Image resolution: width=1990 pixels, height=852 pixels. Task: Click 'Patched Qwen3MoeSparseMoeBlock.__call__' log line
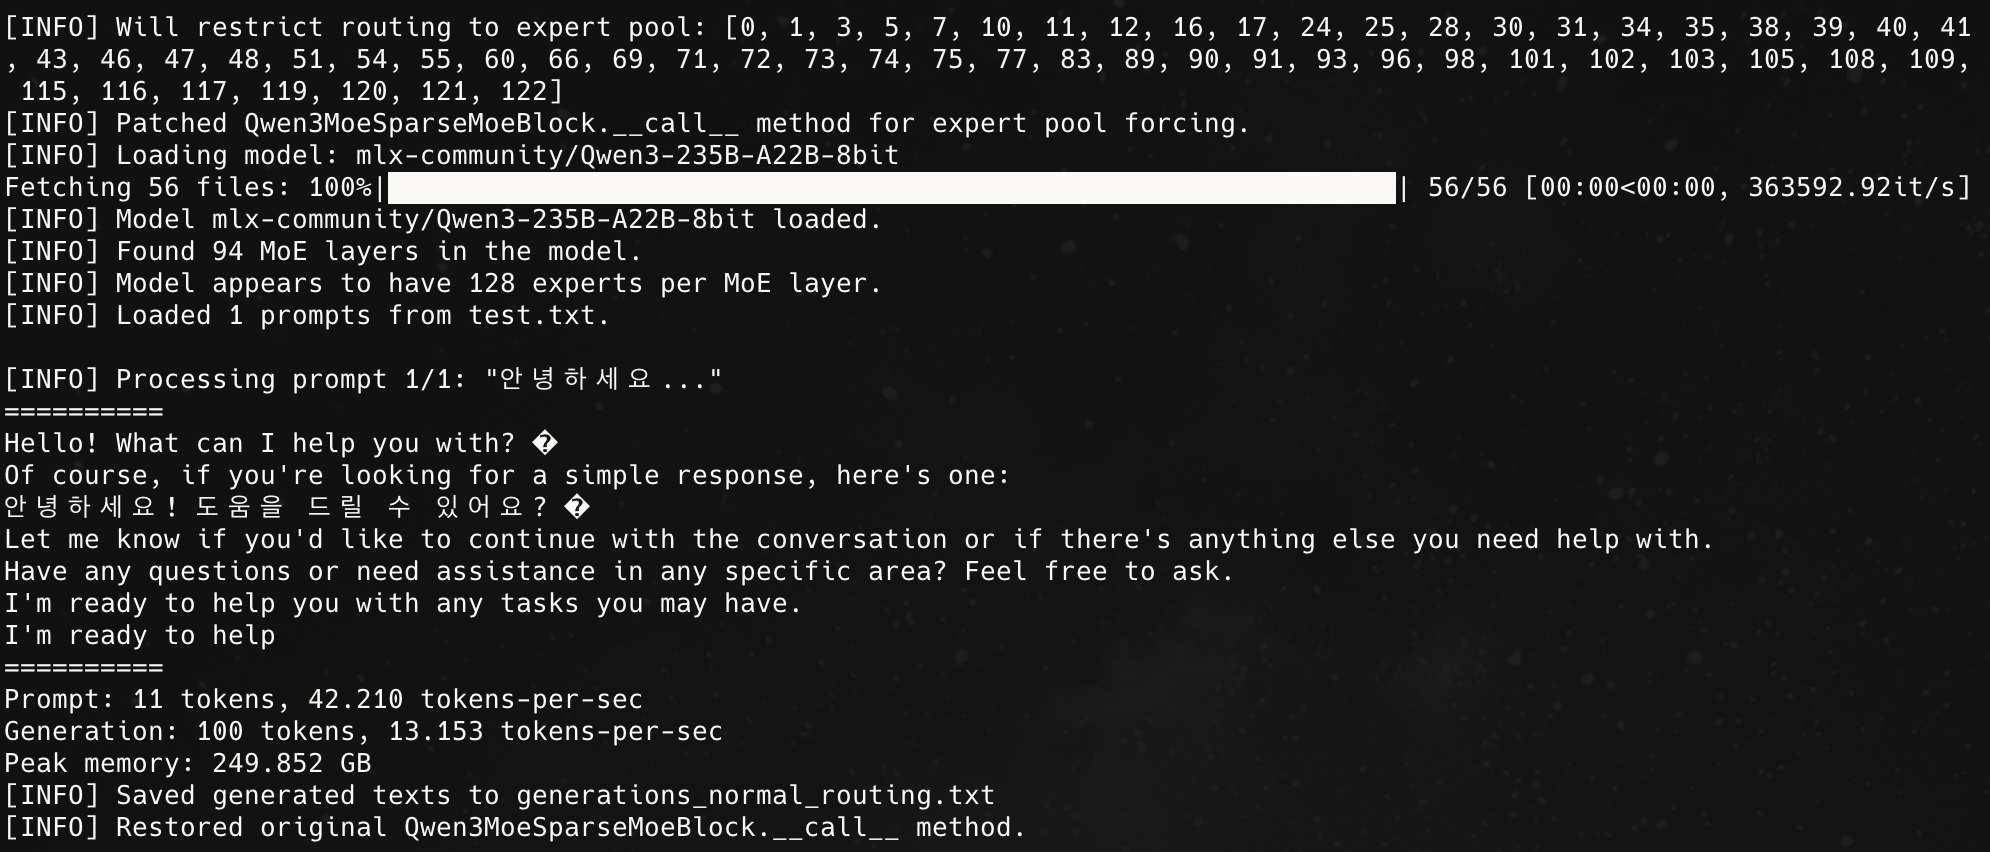(627, 124)
